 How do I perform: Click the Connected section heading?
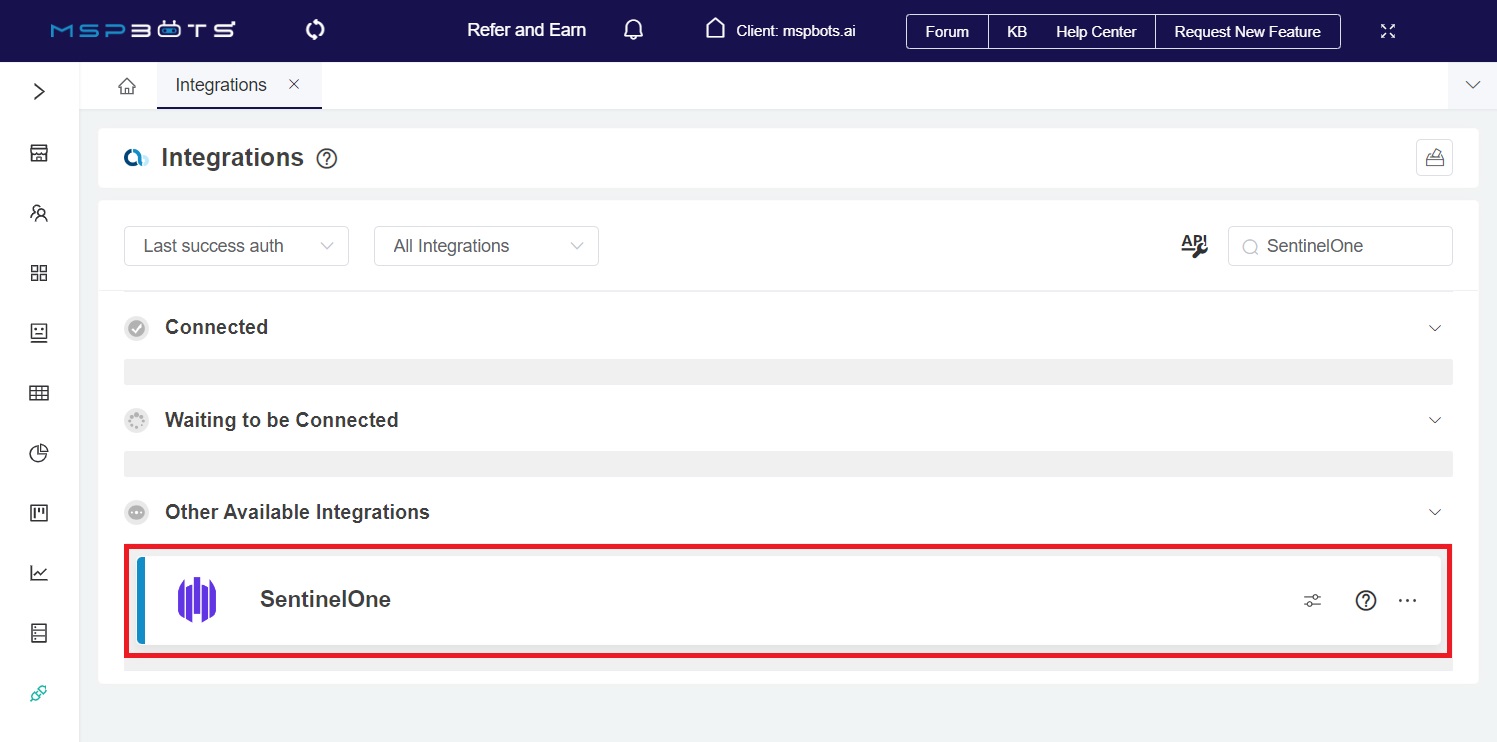216,327
